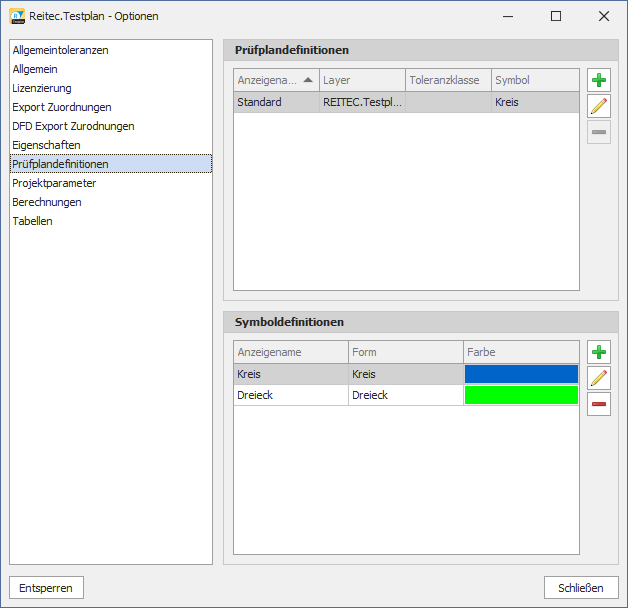Add a new Symboldefinition with green plus

point(599,352)
